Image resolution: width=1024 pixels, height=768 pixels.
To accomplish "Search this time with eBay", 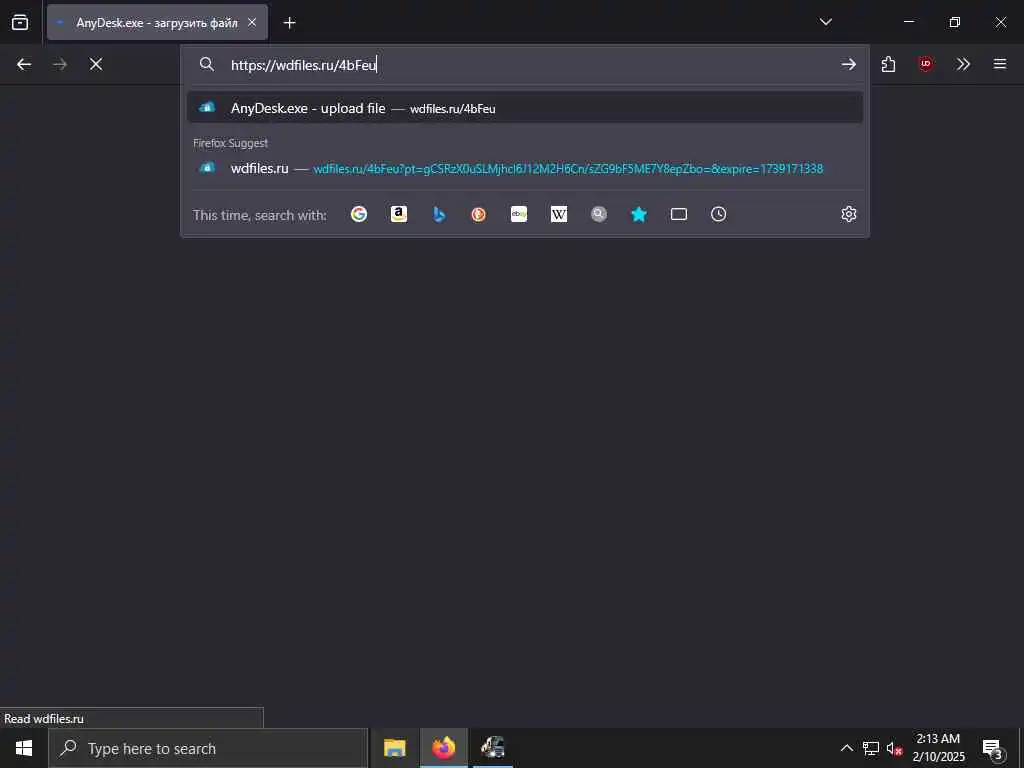I will coord(519,214).
